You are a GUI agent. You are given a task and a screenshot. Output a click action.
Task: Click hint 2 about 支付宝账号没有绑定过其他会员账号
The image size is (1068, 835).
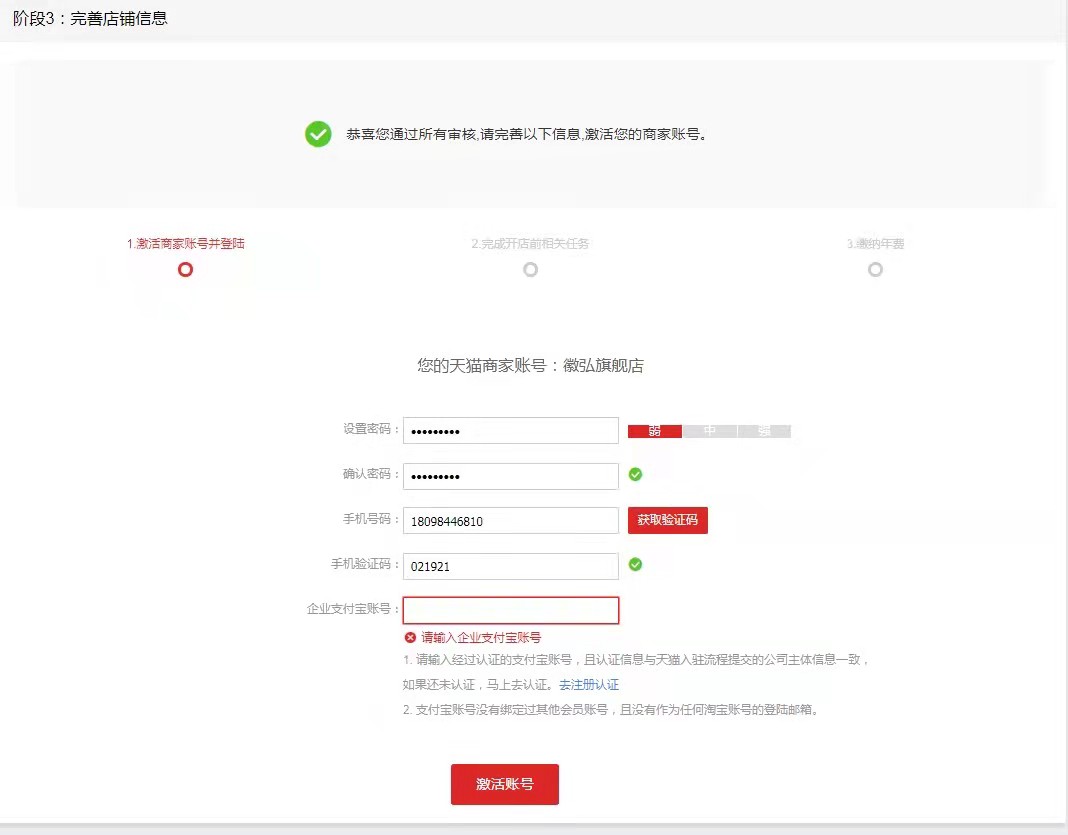click(611, 710)
